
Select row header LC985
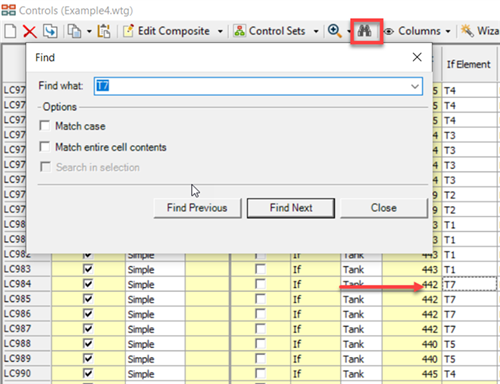point(27,299)
